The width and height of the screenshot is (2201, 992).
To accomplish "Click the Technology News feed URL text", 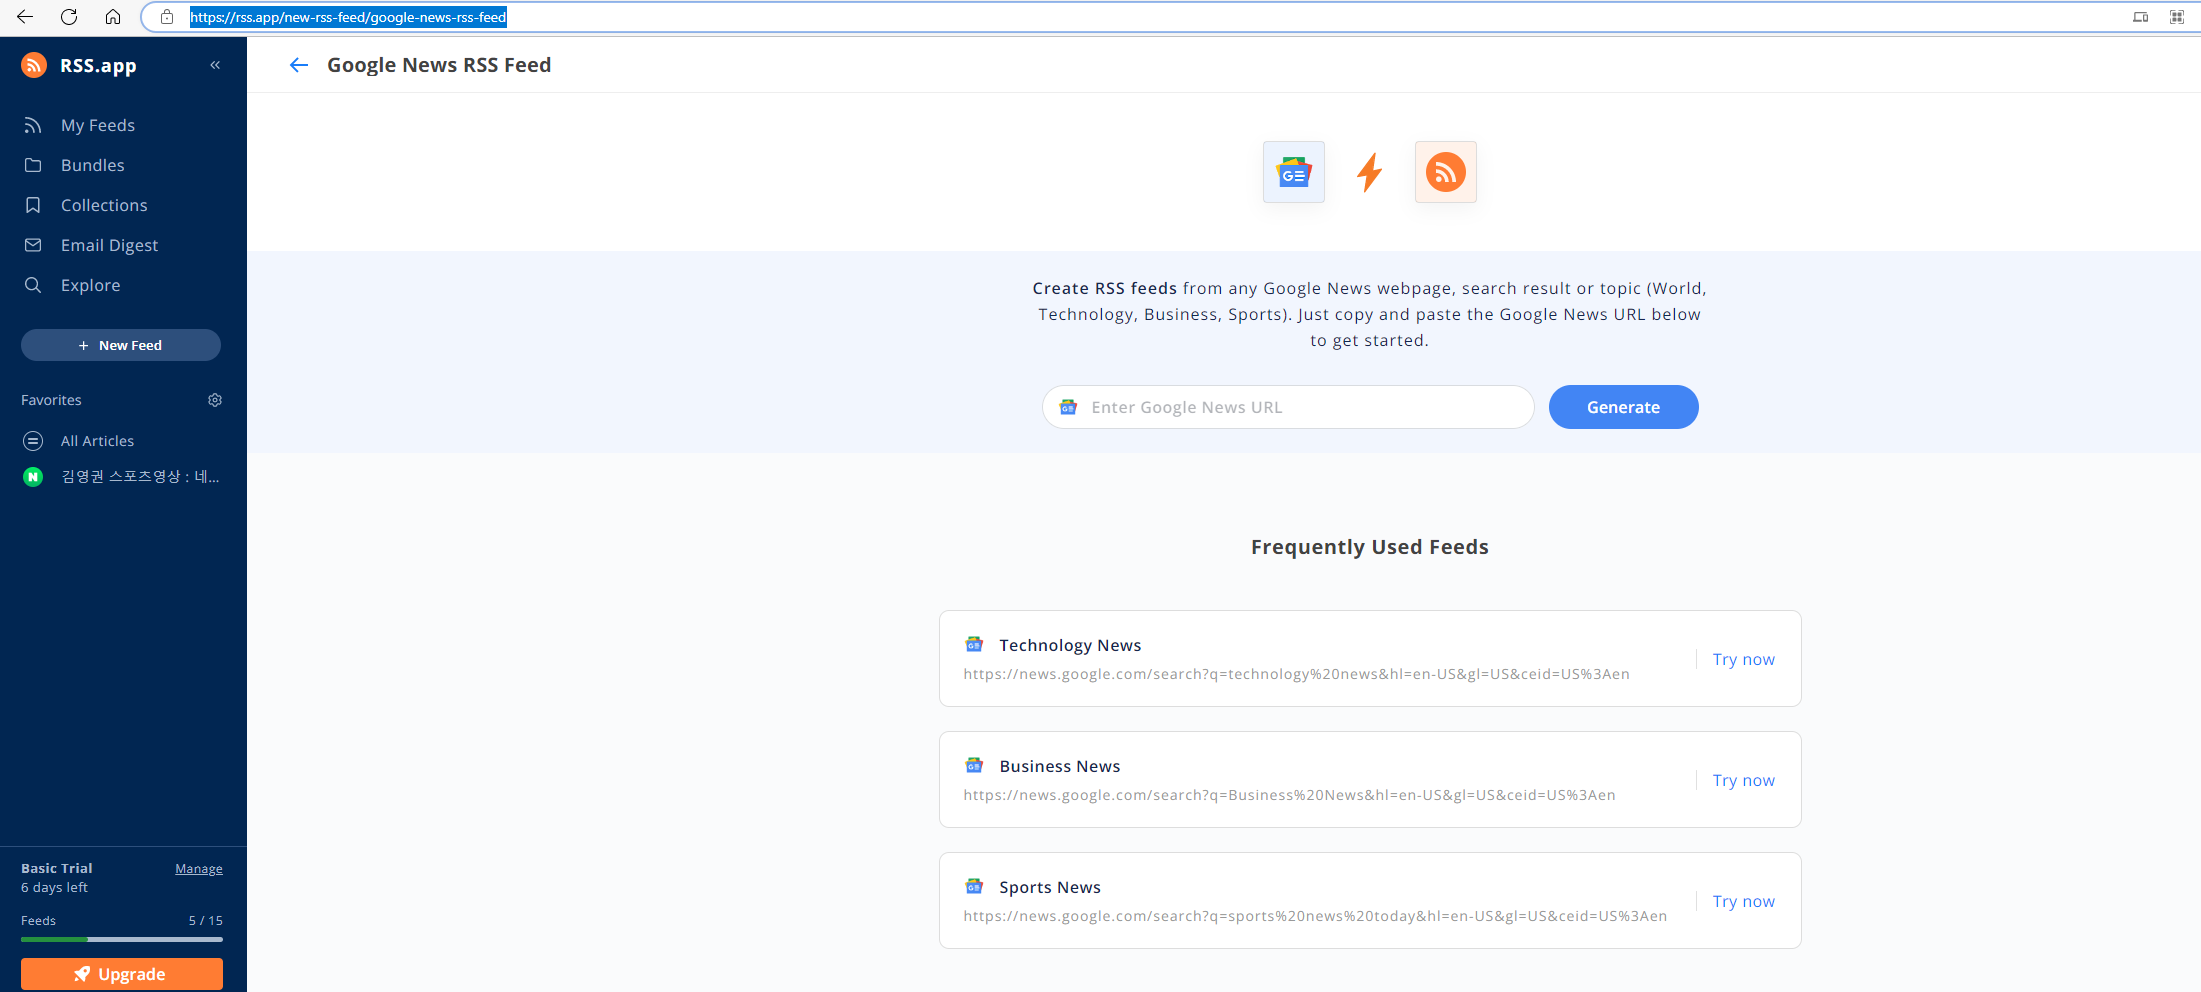I will (1296, 674).
